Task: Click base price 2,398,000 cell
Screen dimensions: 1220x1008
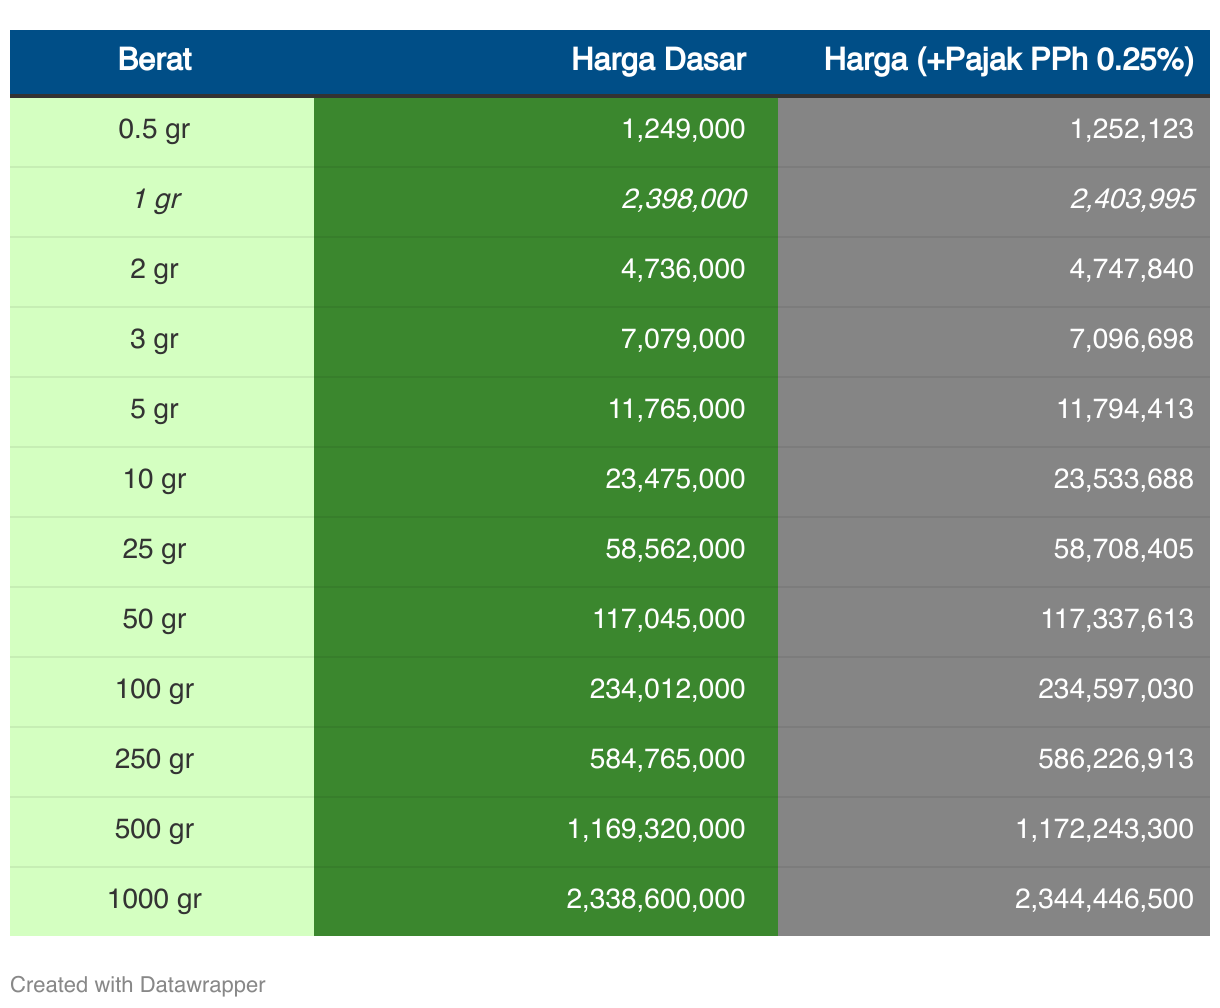Action: pyautogui.click(x=546, y=202)
